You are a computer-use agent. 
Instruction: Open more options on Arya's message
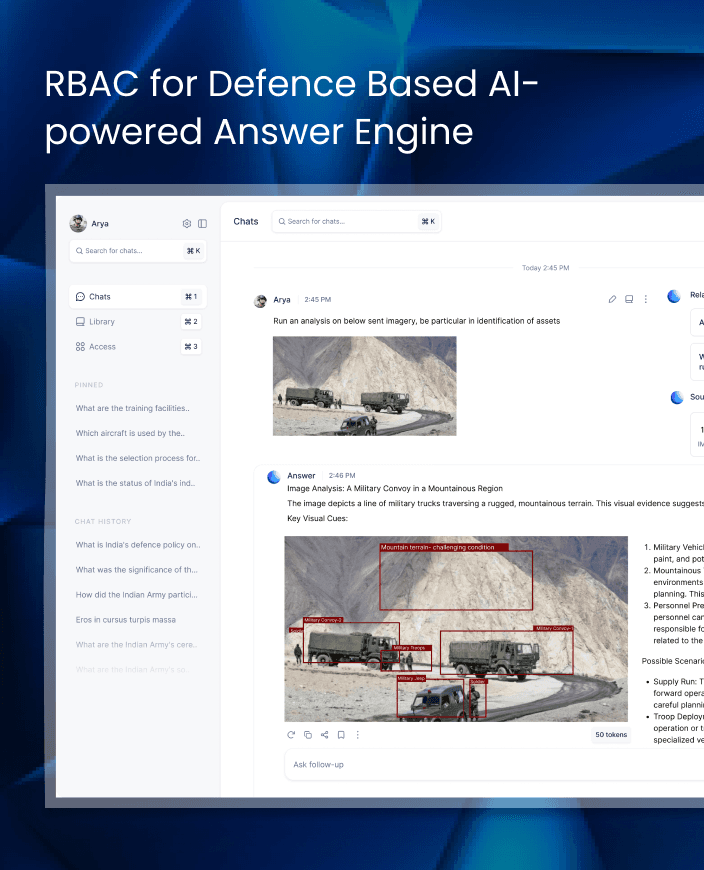[x=646, y=300]
